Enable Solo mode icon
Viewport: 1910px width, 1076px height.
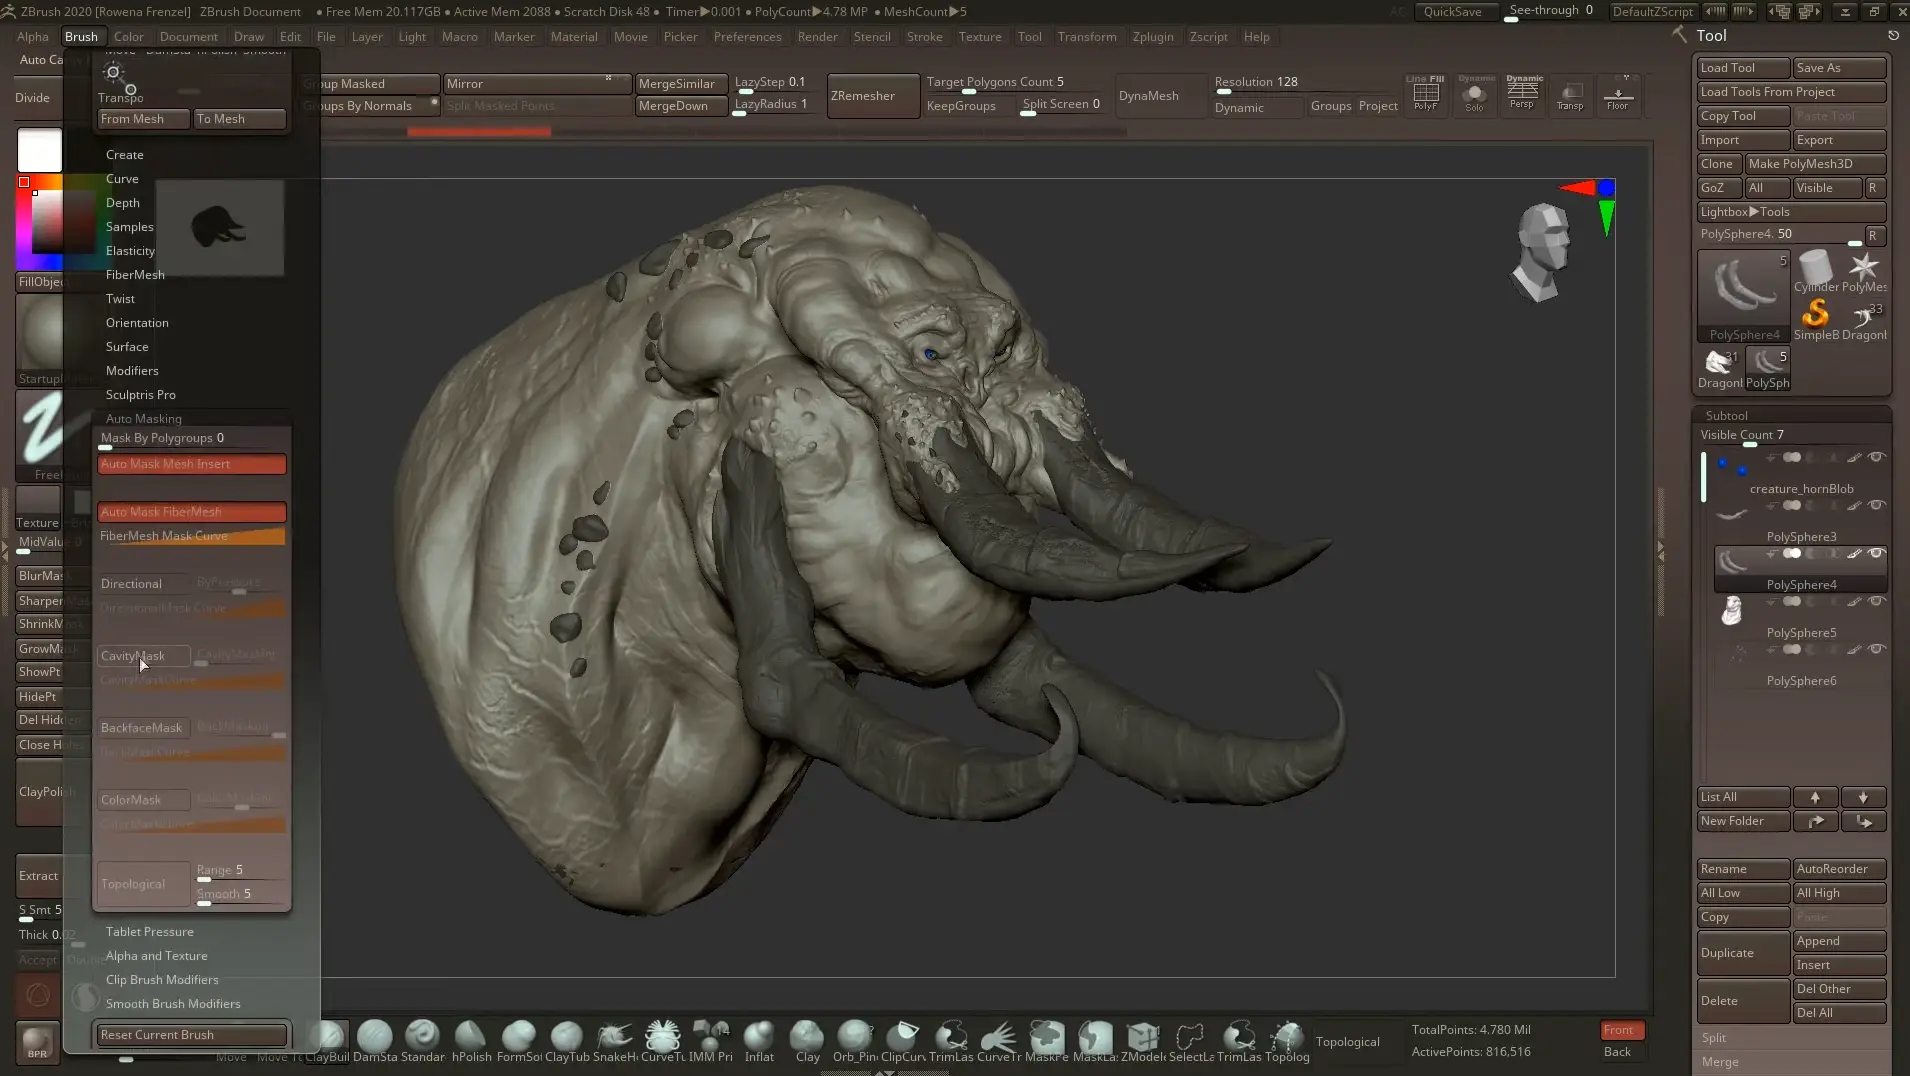1474,93
